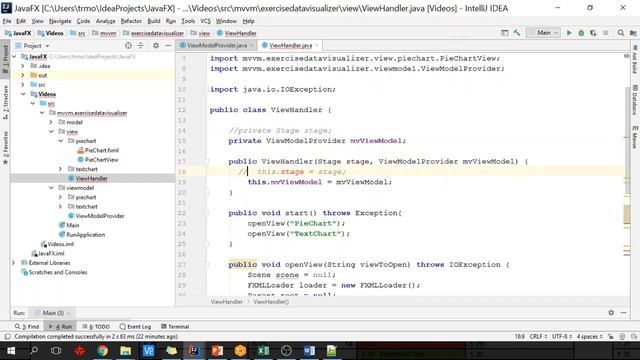640x360 pixels.
Task: Select Videos.iml file in tree
Action: 57,244
